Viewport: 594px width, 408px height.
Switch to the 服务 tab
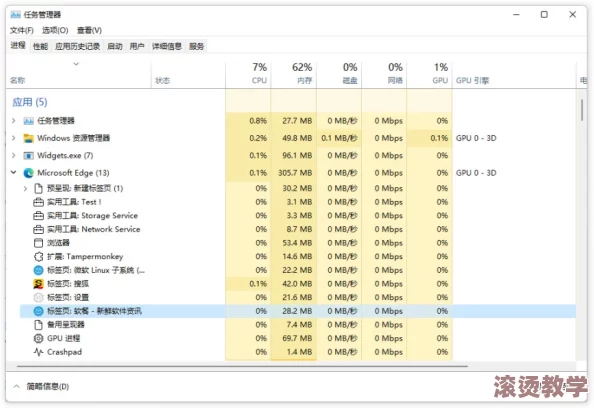click(x=196, y=47)
